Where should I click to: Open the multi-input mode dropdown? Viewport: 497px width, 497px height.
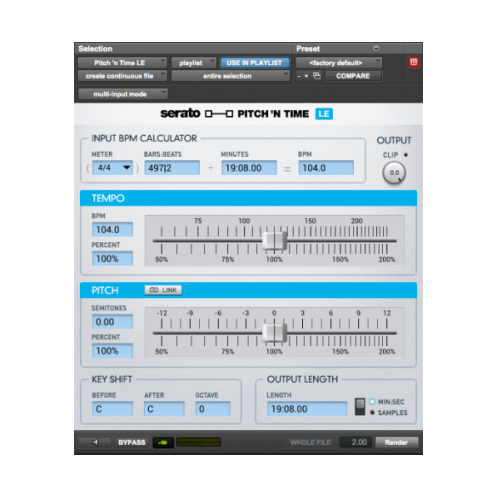(122, 94)
